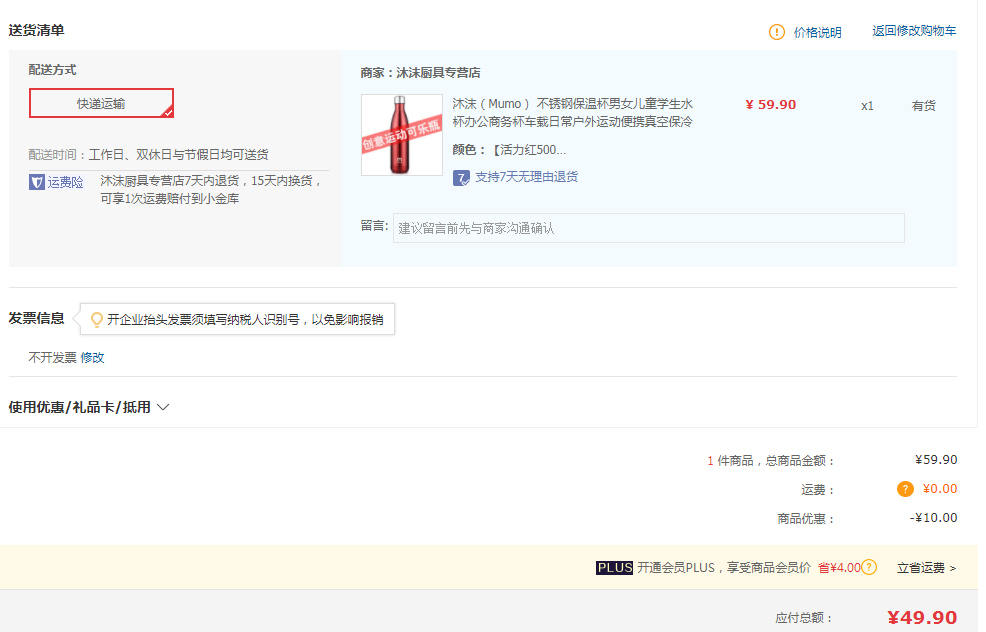Click the delivery time text 工作日、双休日与节假日均可送货
Image resolution: width=986 pixels, height=632 pixels.
click(x=179, y=155)
